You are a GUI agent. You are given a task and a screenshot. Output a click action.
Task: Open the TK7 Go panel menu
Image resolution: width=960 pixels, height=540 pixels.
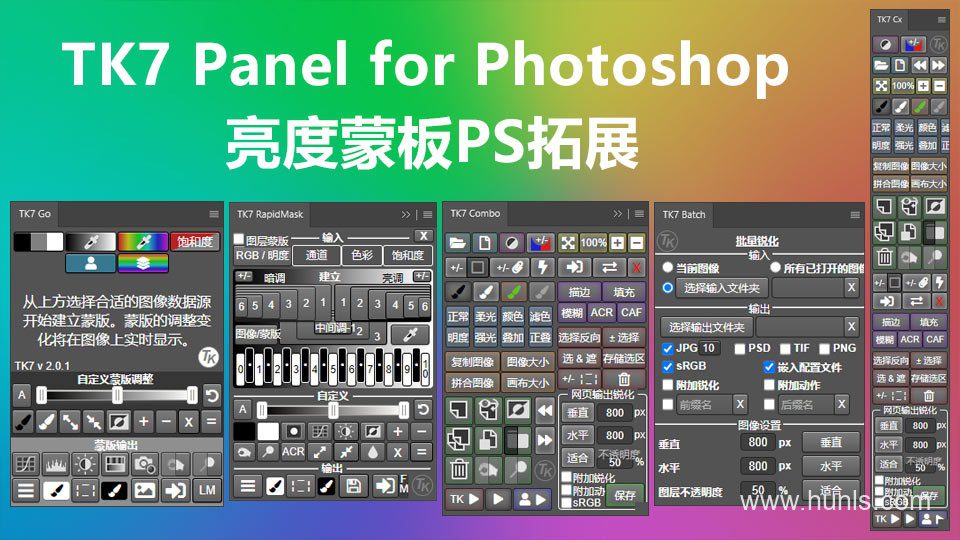(x=214, y=214)
